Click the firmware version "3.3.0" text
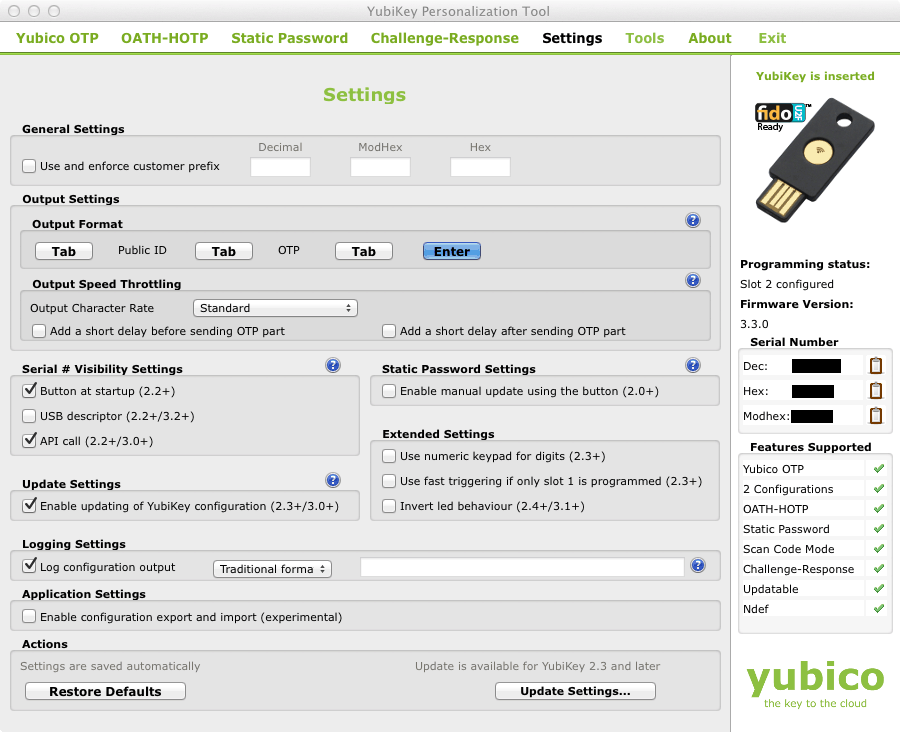This screenshot has height=732, width=900. point(754,324)
